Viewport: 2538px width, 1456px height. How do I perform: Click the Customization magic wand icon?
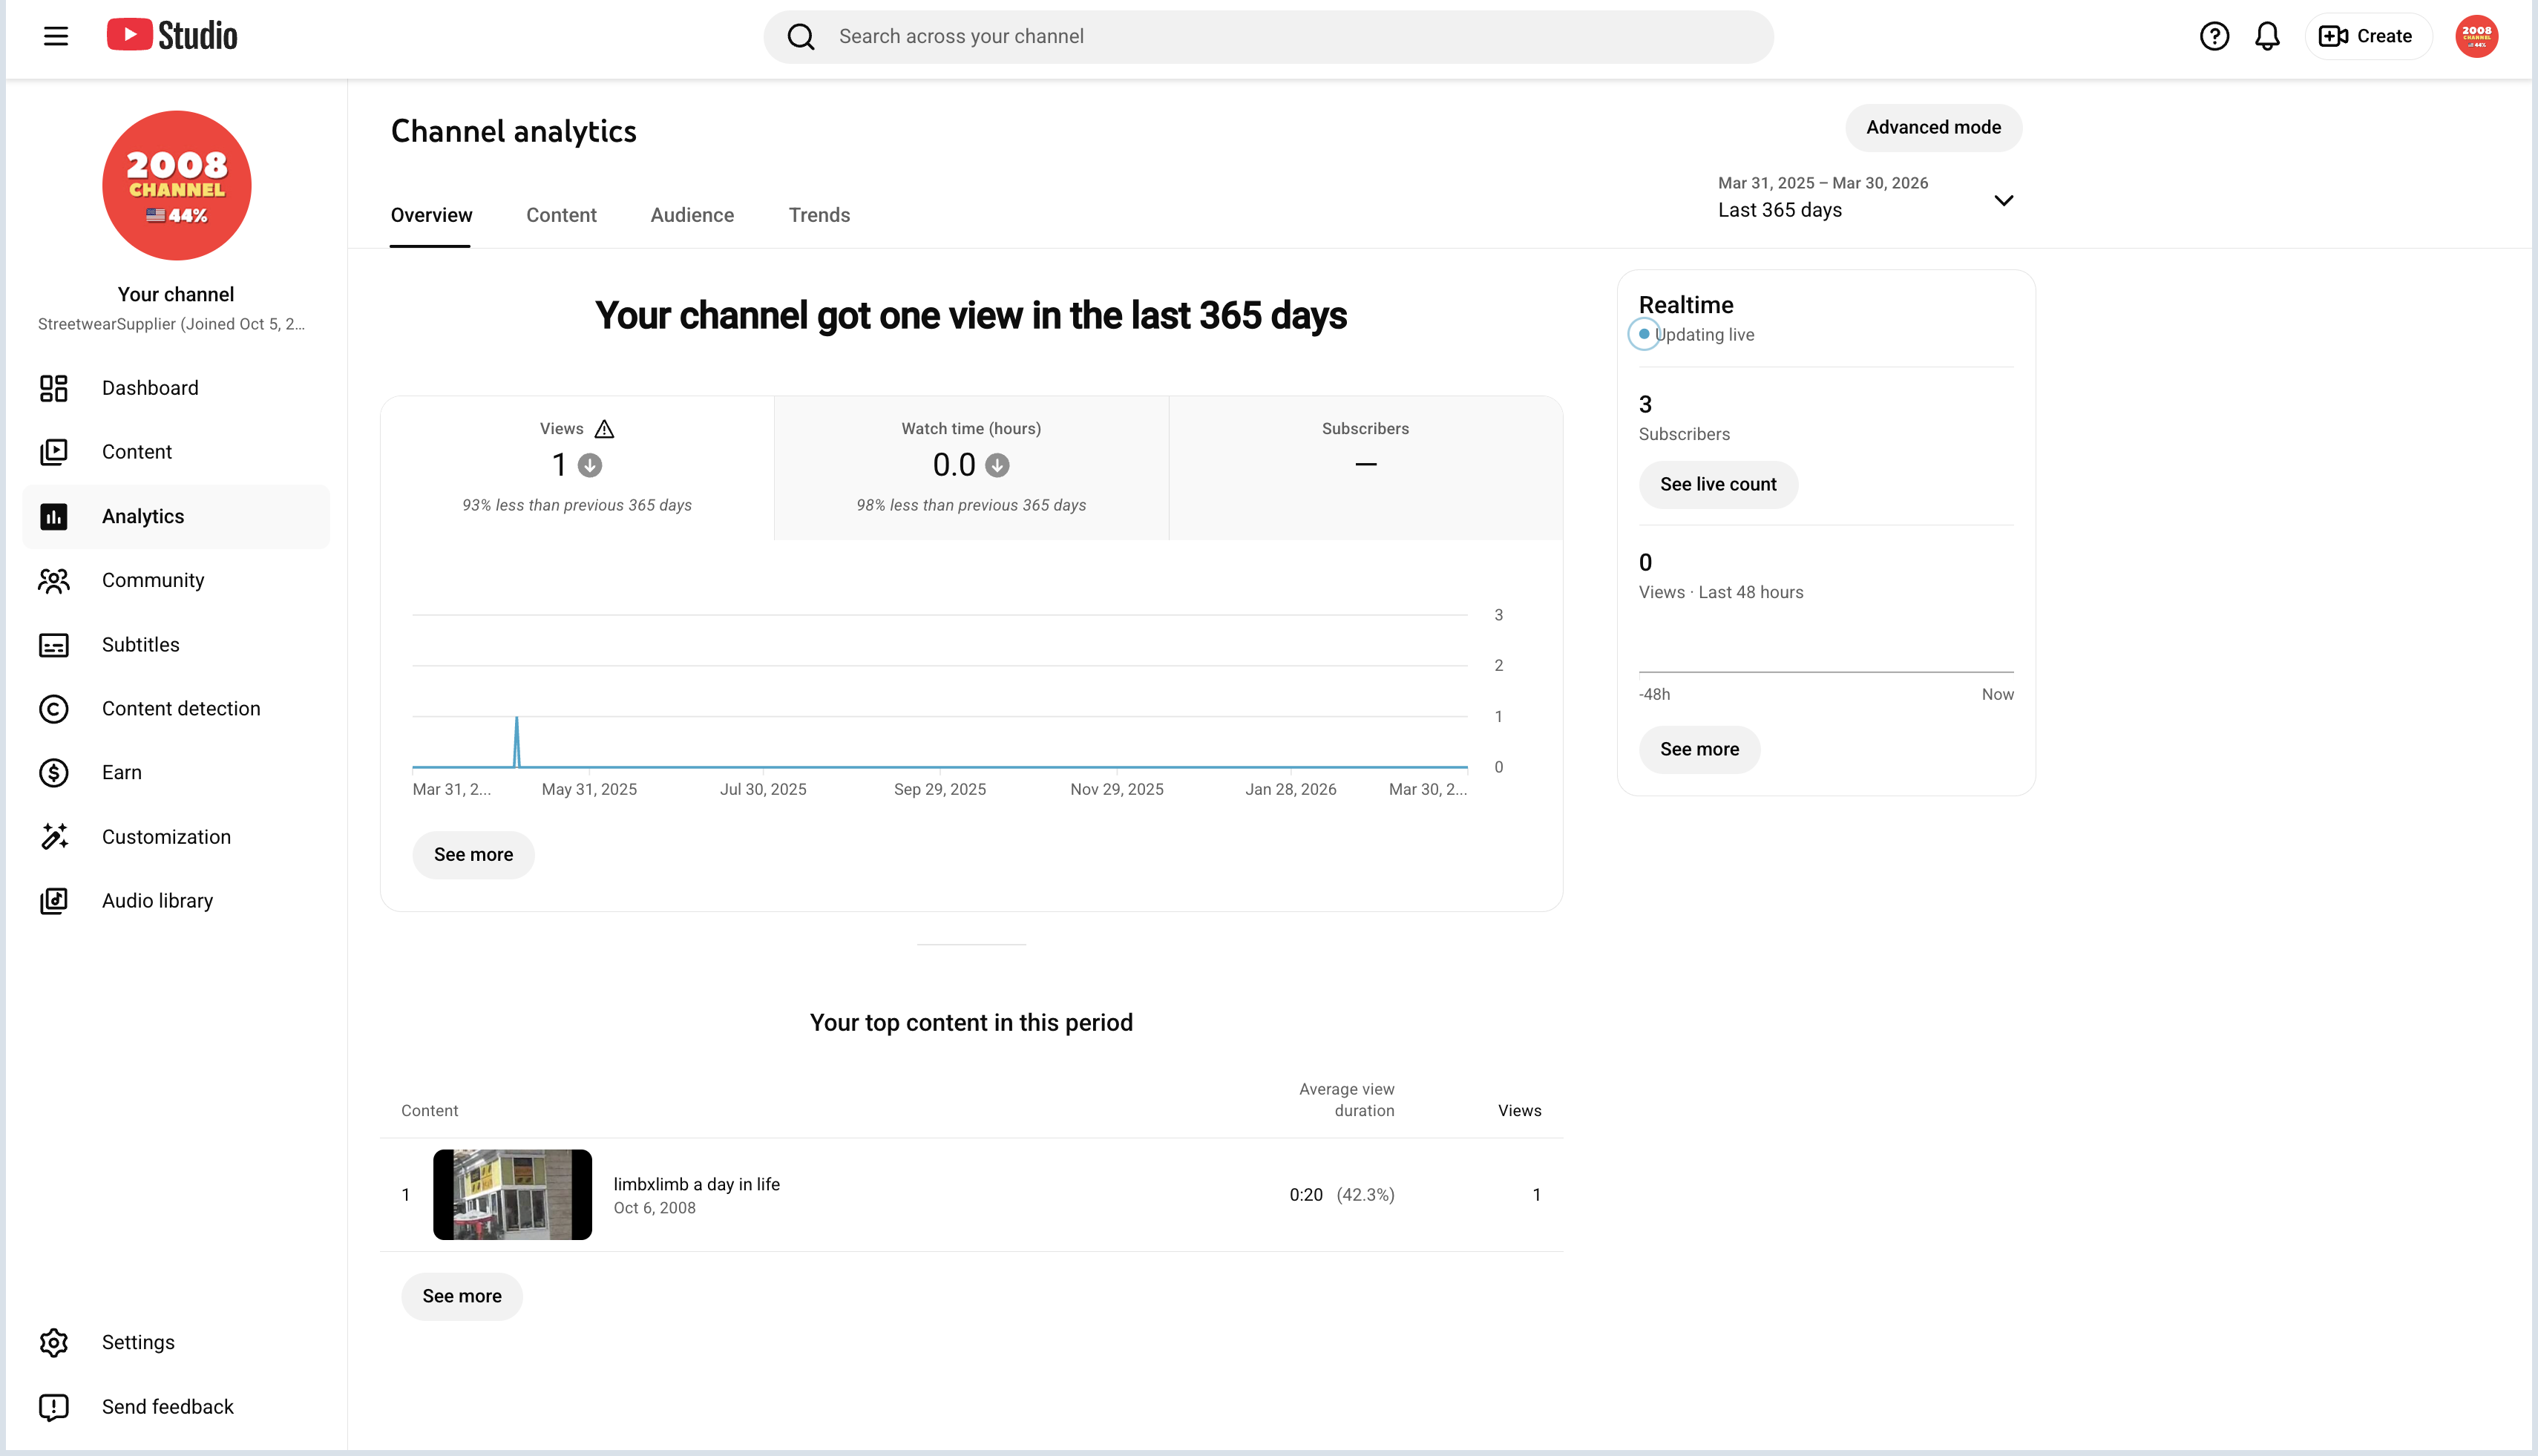(54, 837)
